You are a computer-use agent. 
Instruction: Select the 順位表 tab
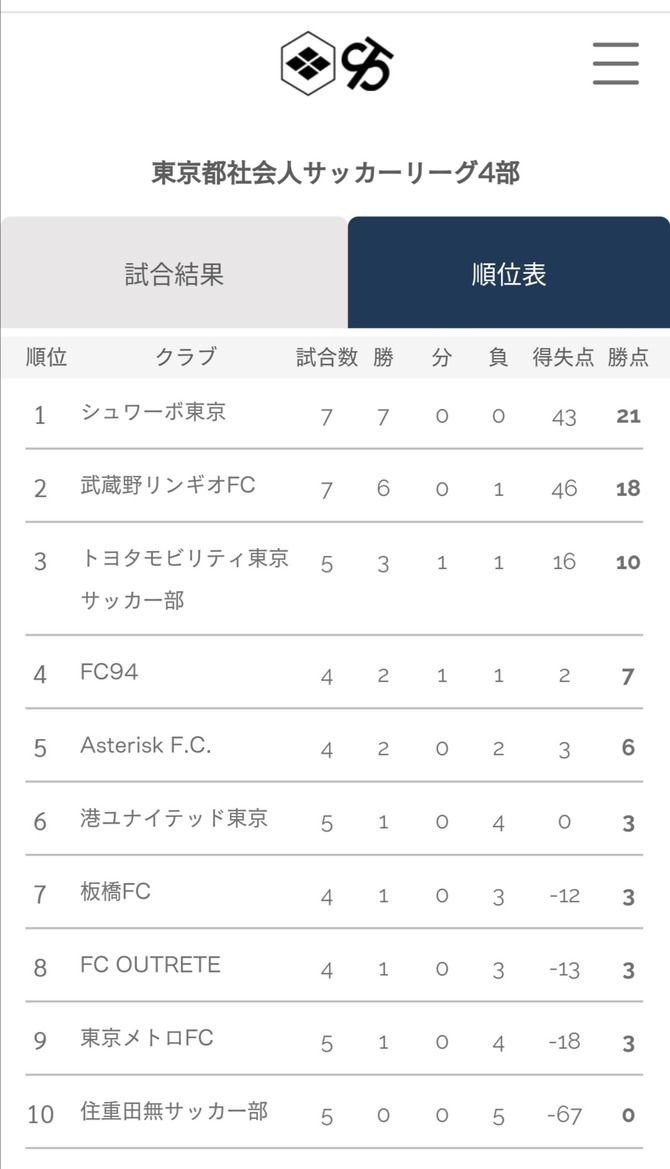(509, 274)
